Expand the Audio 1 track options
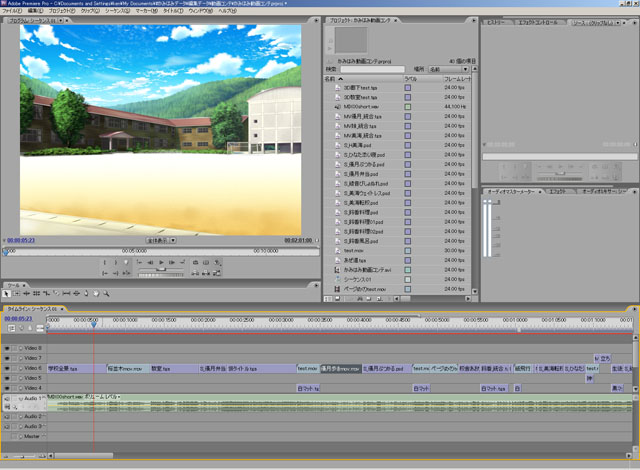Viewport: 640px width, 470px height. pyautogui.click(x=20, y=399)
